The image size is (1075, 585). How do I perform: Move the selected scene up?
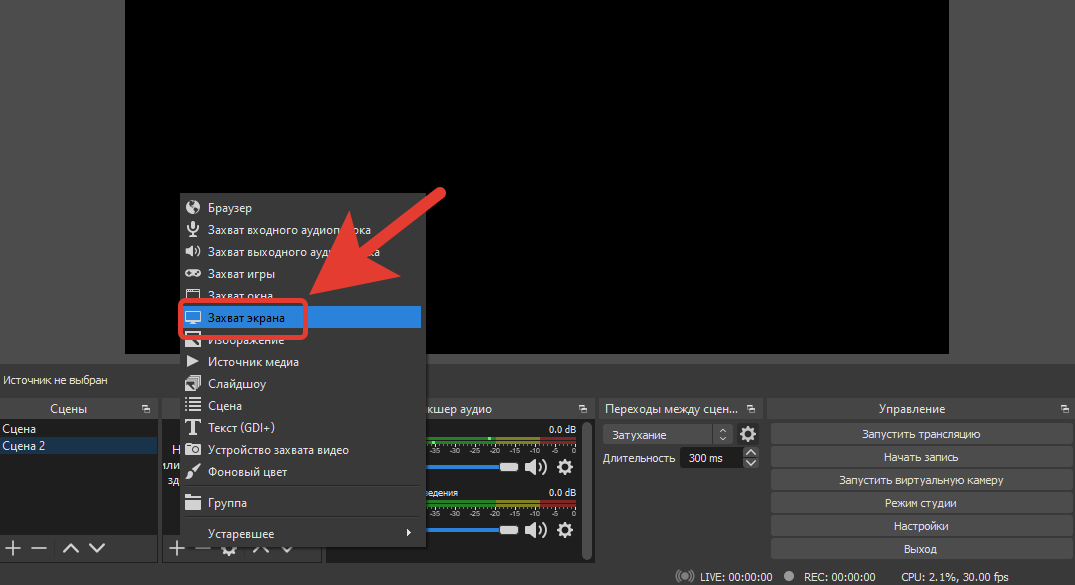tap(70, 548)
